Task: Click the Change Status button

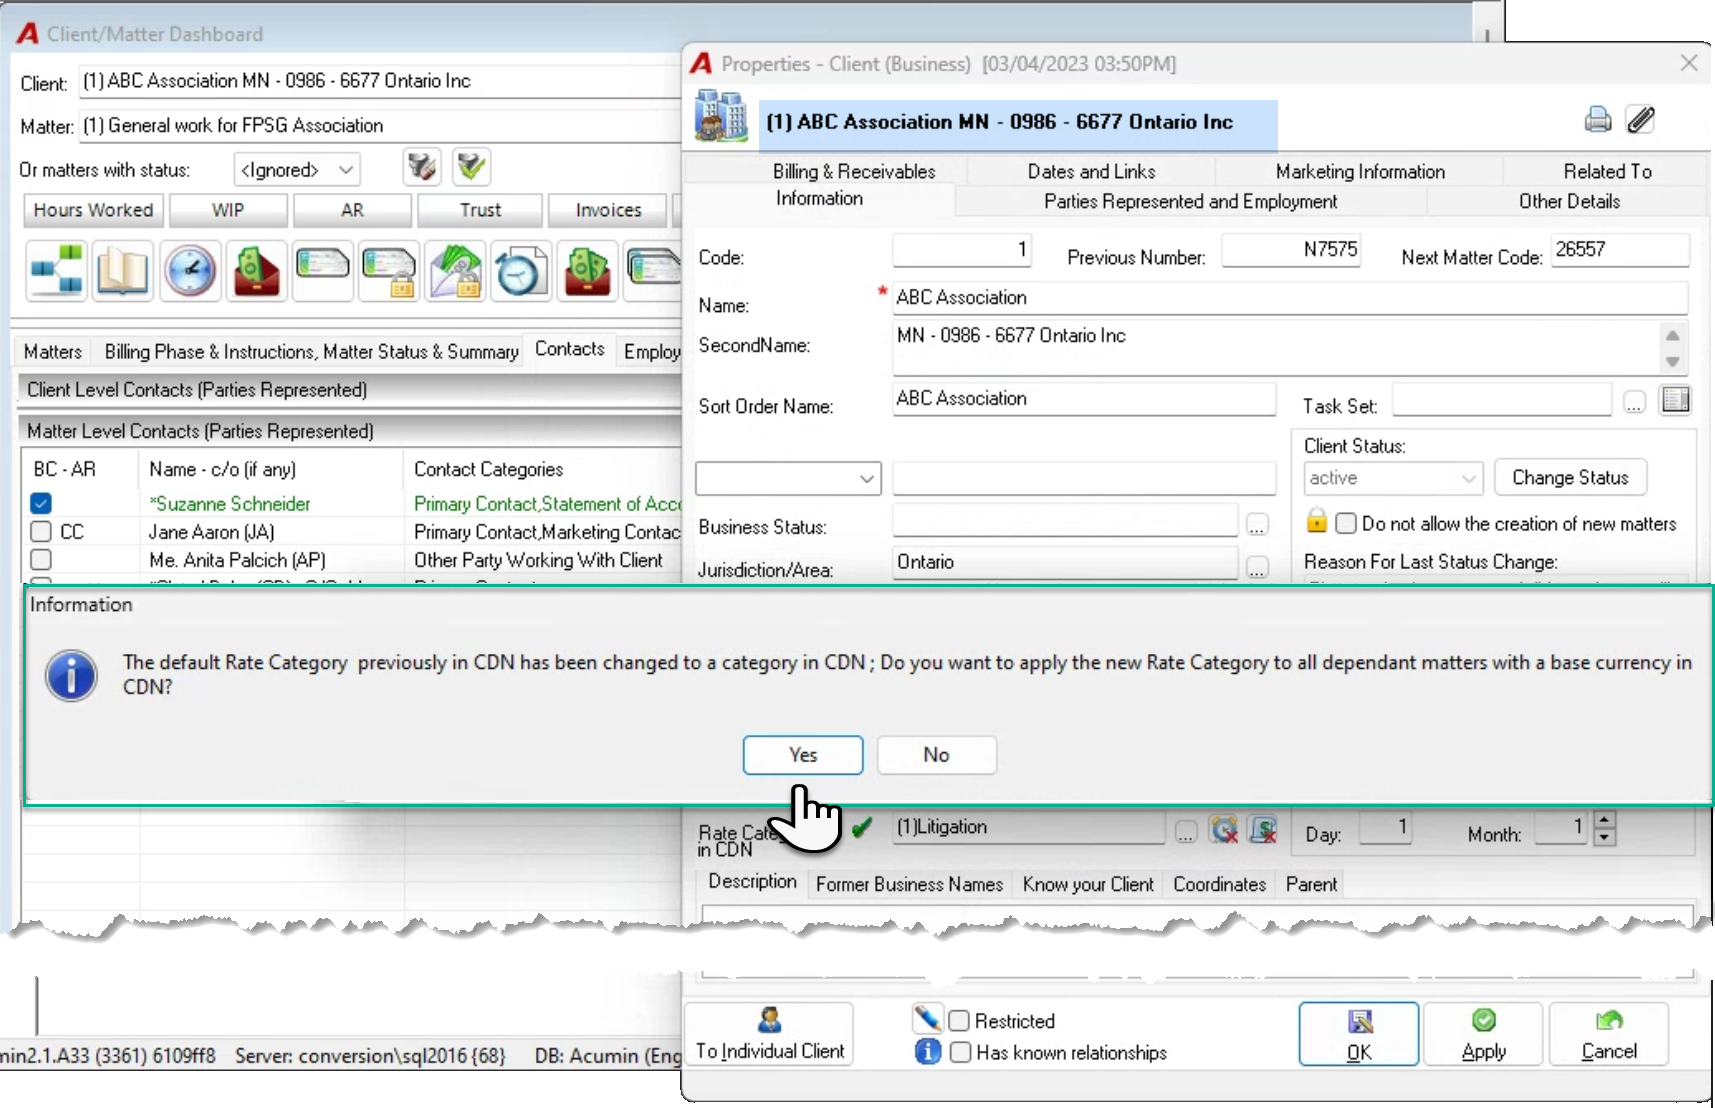Action: [x=1570, y=477]
